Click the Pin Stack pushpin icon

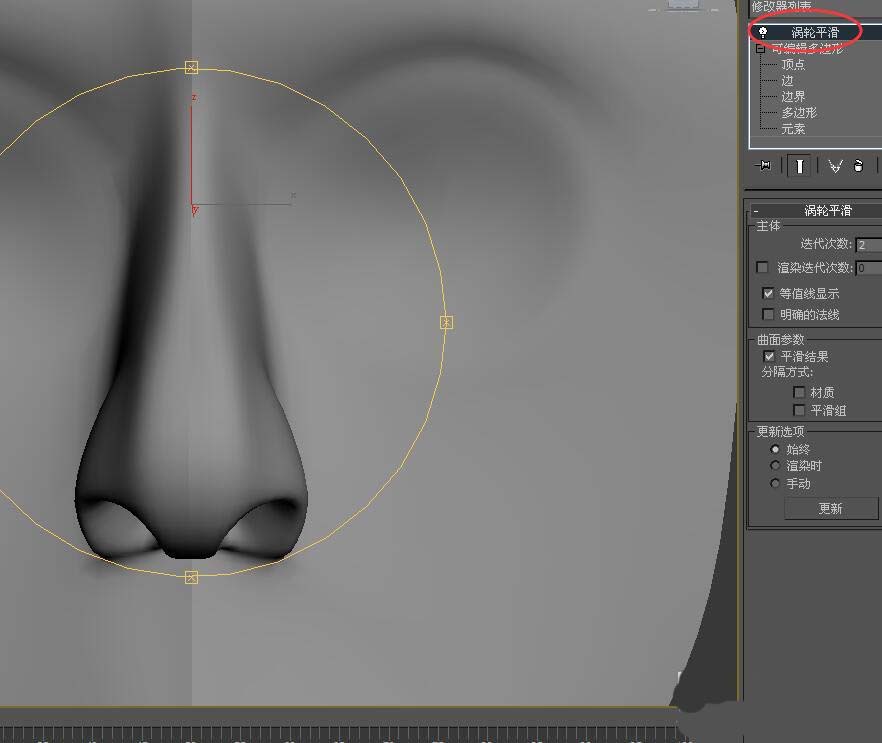[x=764, y=165]
